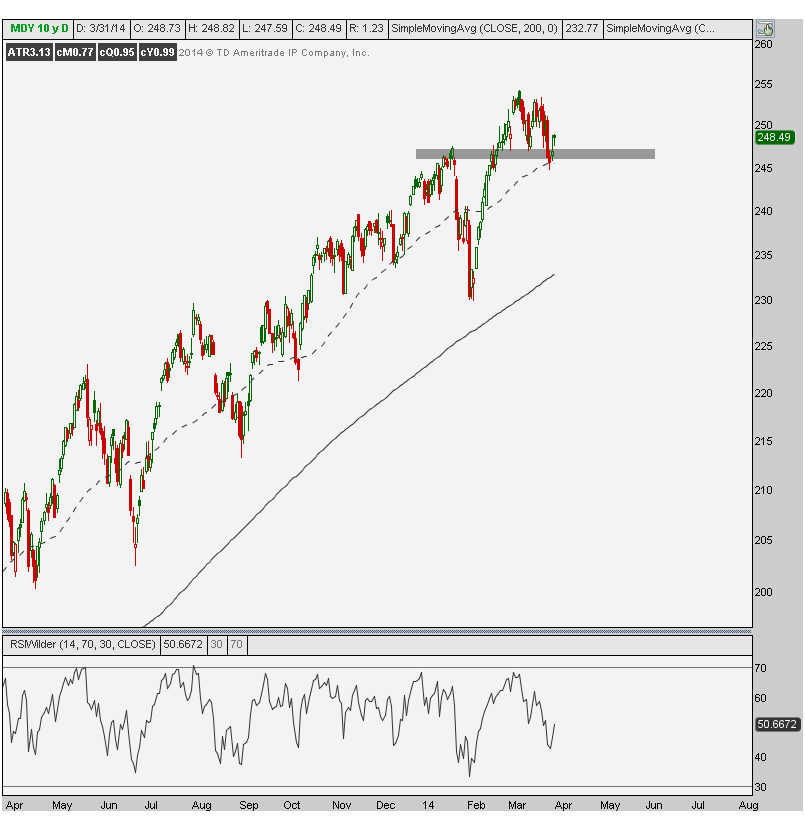
Task: Click the cM0.77 correlation badge
Action: (75, 52)
